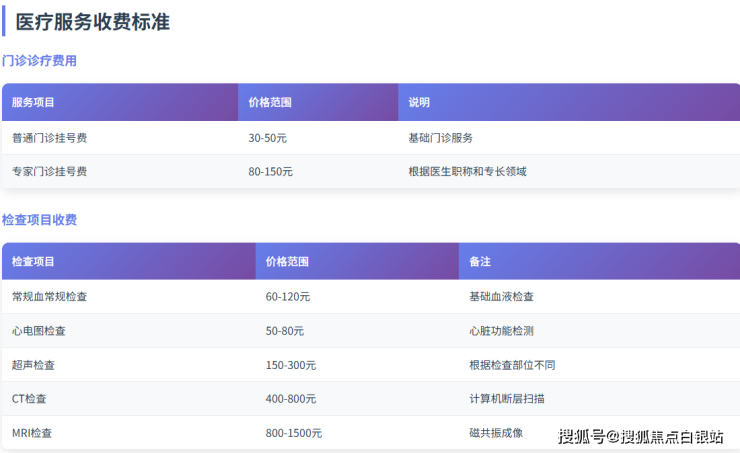Screen dimensions: 740x453
Task: Select the MRI检查 row label
Action: coord(32,433)
